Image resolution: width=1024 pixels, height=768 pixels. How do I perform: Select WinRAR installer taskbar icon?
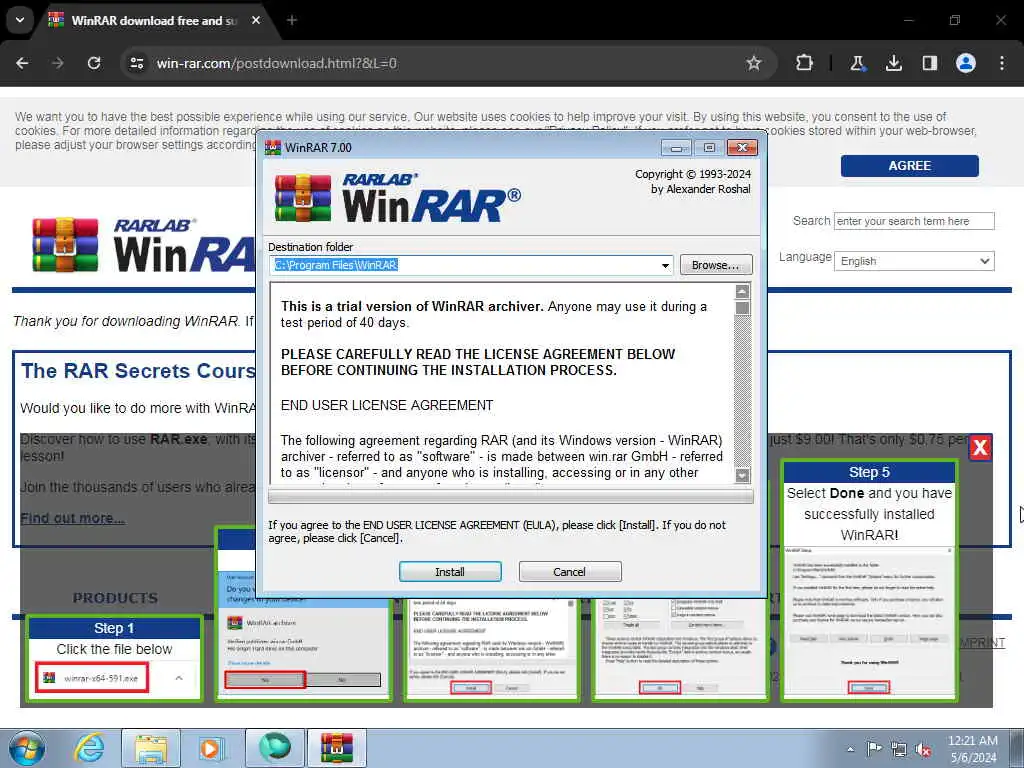pyautogui.click(x=337, y=748)
